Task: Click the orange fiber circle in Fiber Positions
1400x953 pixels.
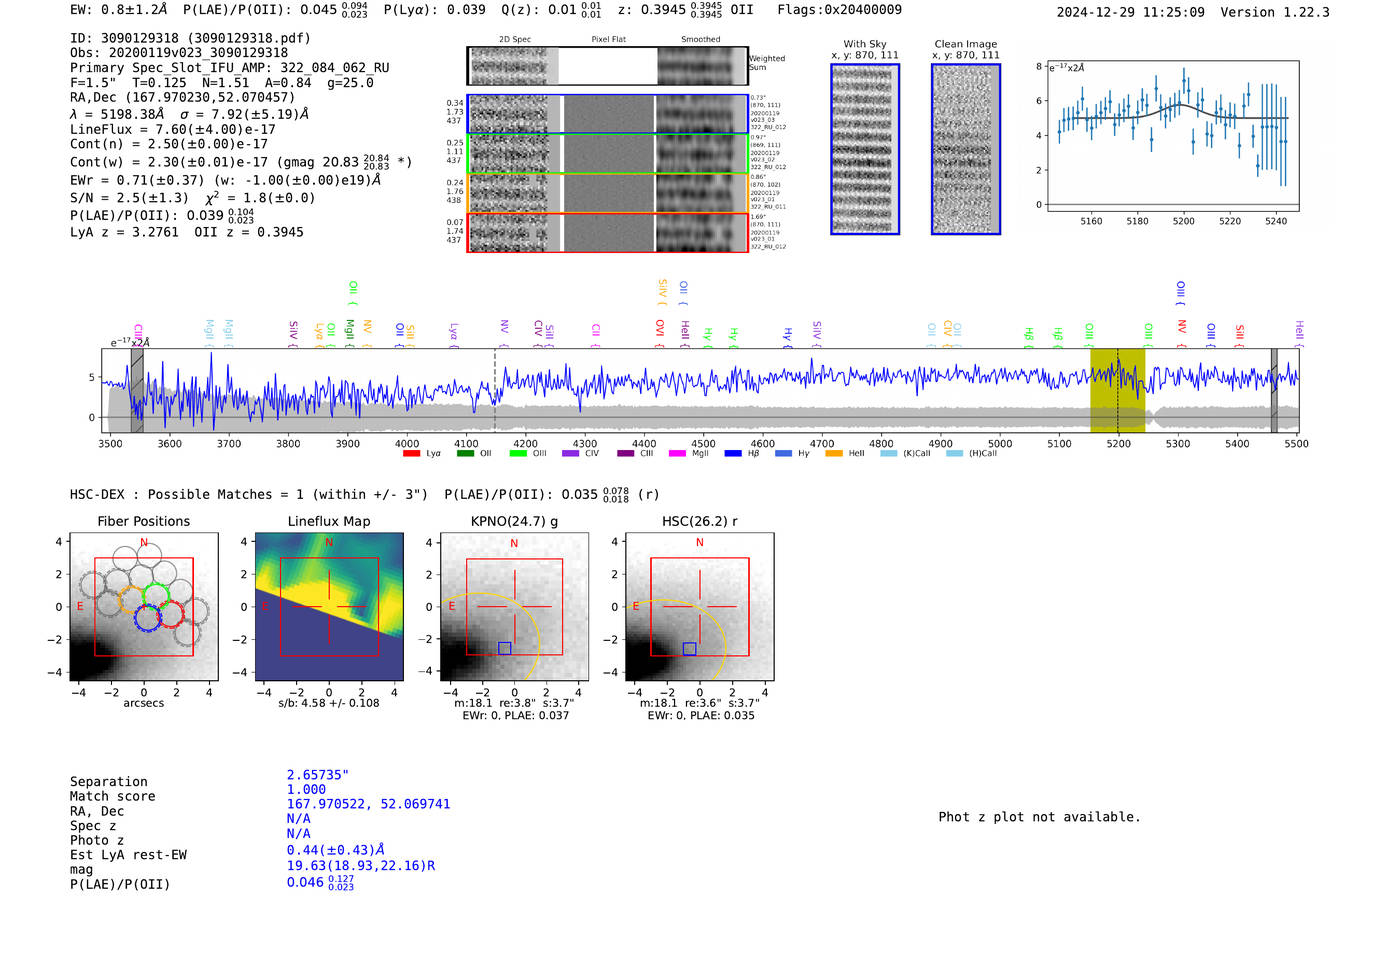Action: (x=133, y=600)
